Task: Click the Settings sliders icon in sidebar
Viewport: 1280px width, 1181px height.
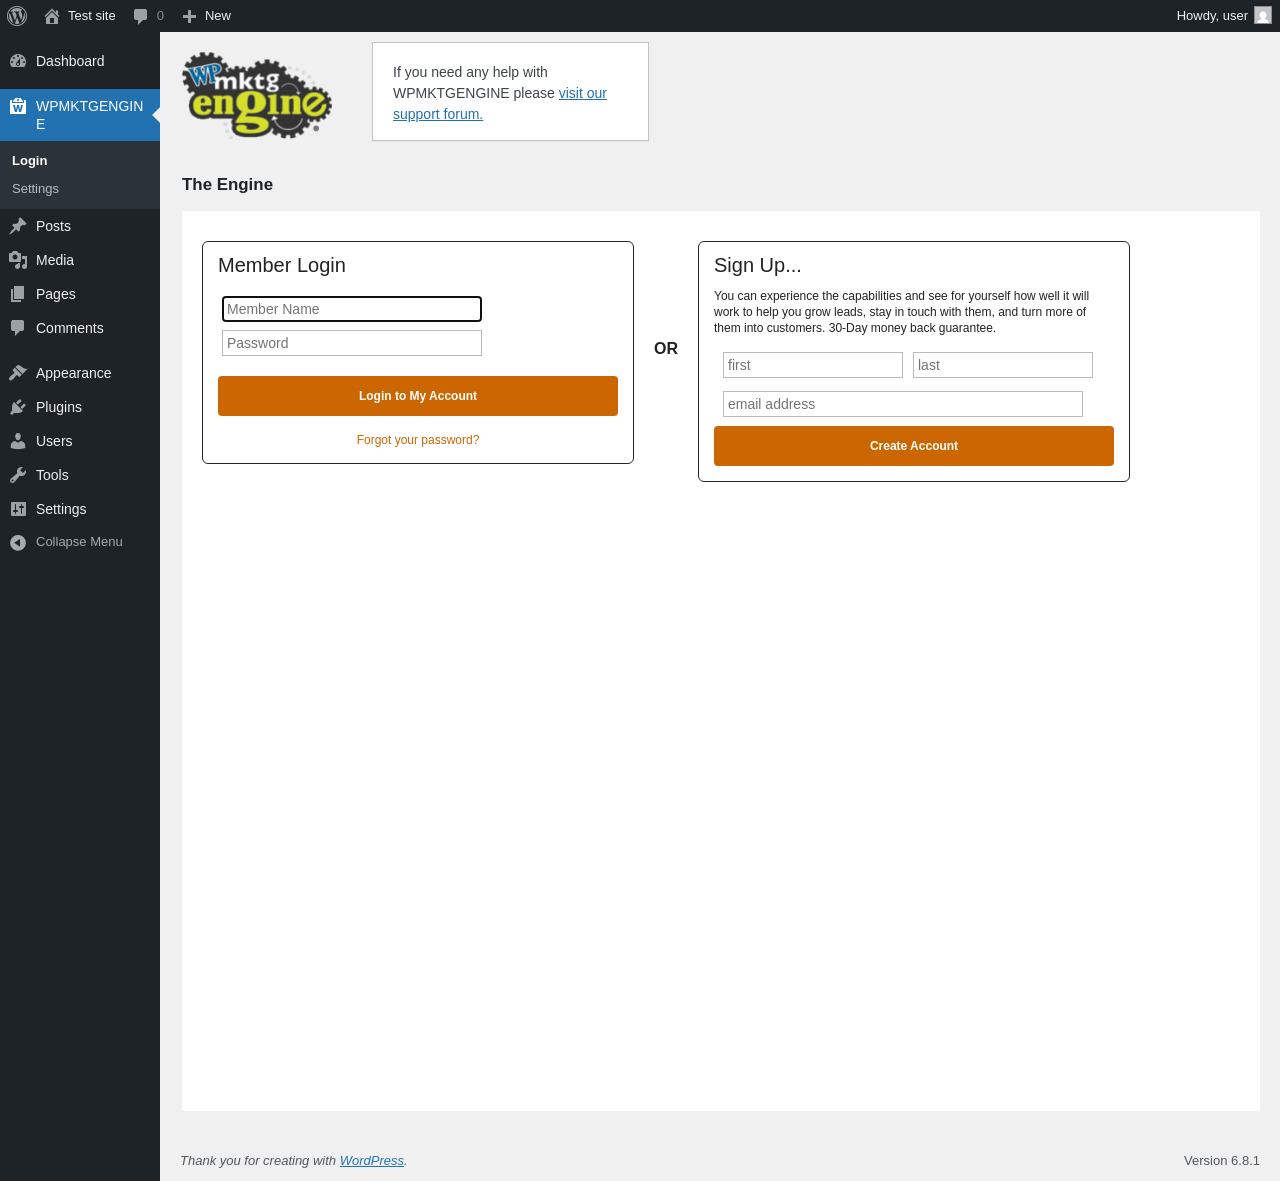Action: coord(18,509)
